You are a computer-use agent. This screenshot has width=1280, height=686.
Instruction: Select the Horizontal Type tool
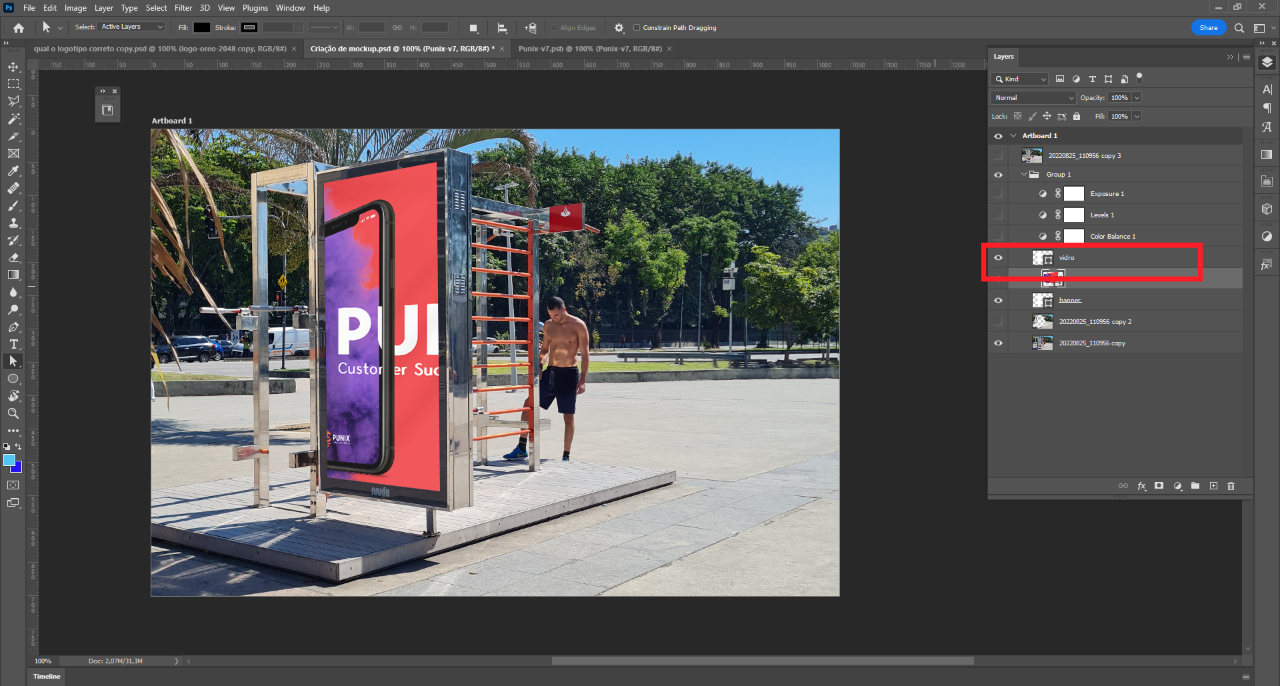click(x=13, y=344)
